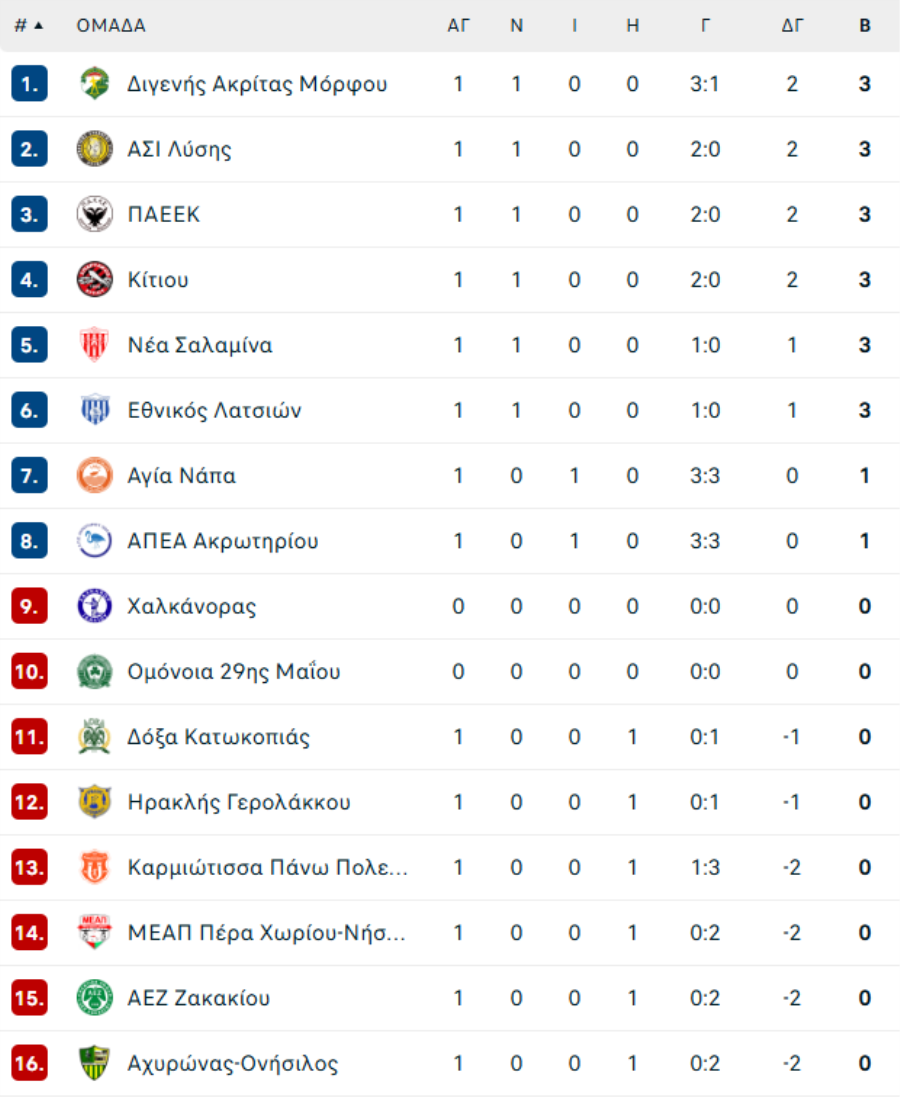The height and width of the screenshot is (1097, 900).
Task: Click the ΑΣΙ Λύσης club crest
Action: pyautogui.click(x=94, y=149)
